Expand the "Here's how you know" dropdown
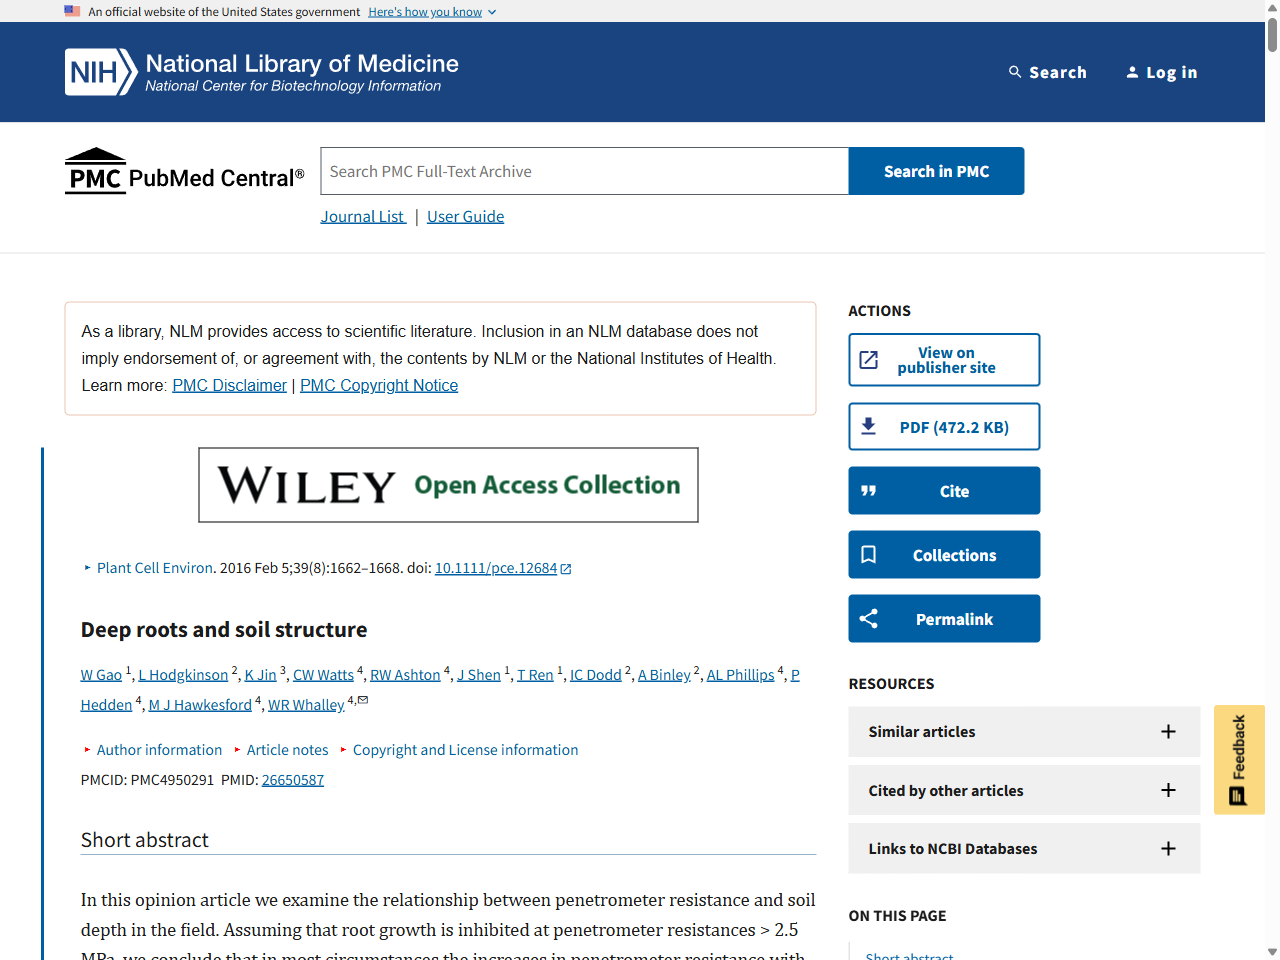1280x960 pixels. [x=432, y=12]
